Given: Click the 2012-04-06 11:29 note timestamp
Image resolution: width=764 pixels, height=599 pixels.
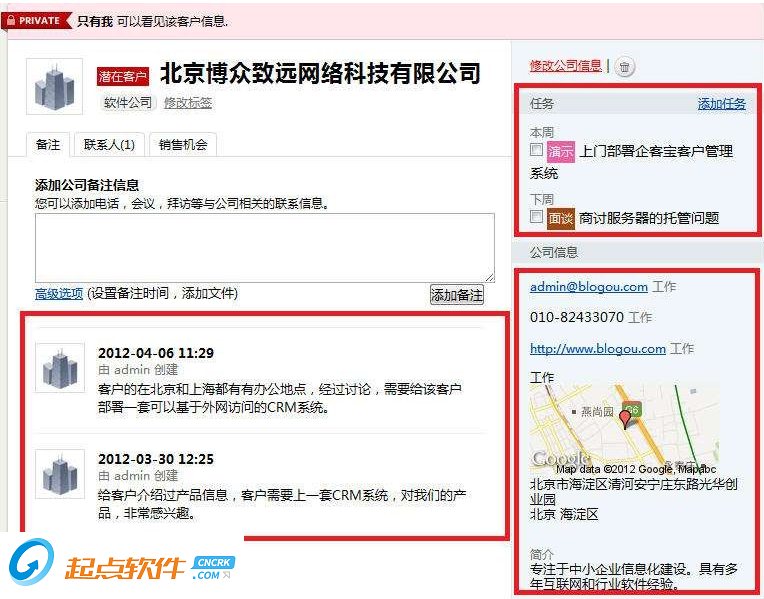Looking at the screenshot, I should click(x=156, y=353).
